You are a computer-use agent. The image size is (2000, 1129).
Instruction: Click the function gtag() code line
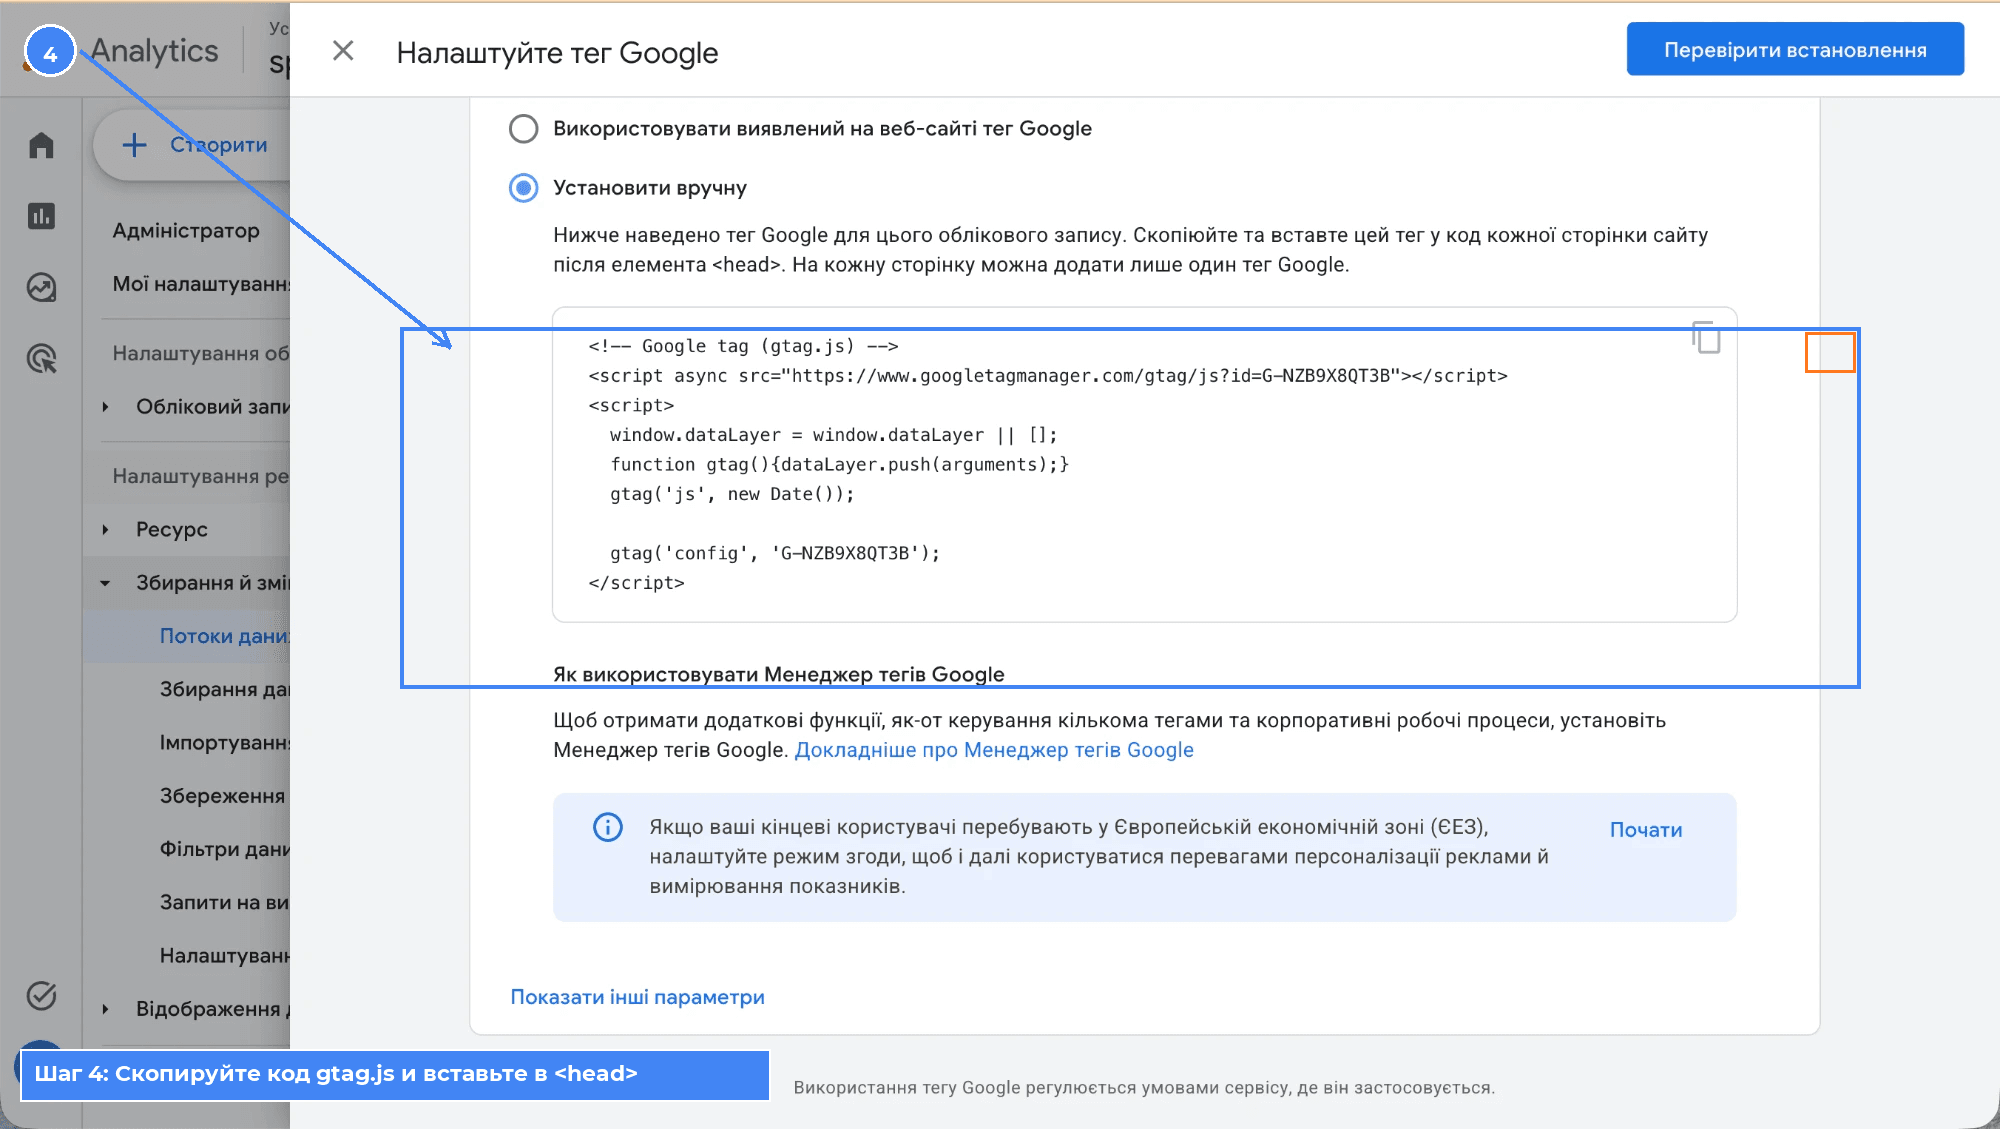[839, 465]
